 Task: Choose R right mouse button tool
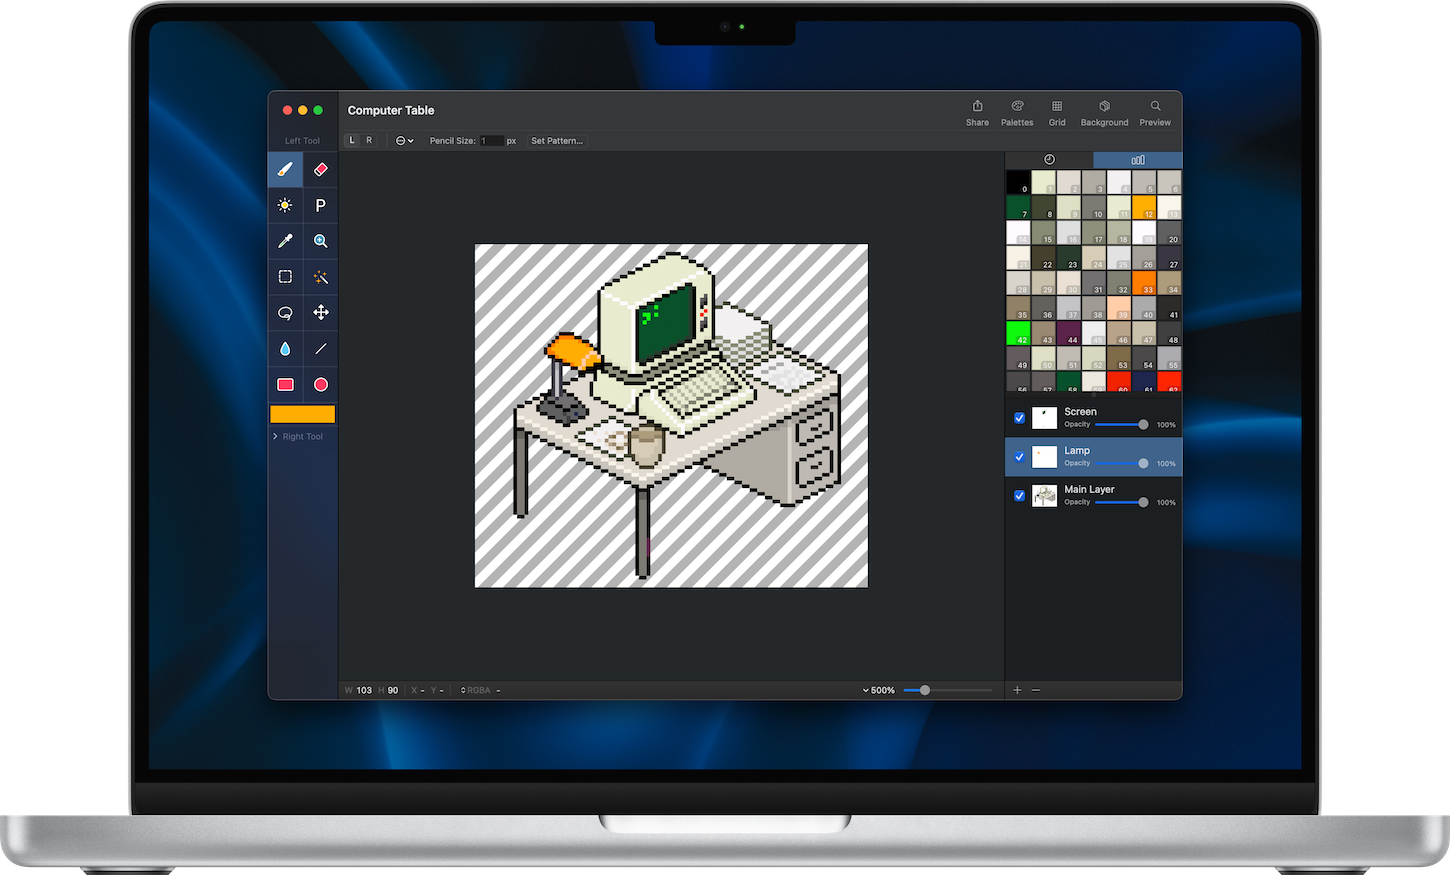(369, 141)
